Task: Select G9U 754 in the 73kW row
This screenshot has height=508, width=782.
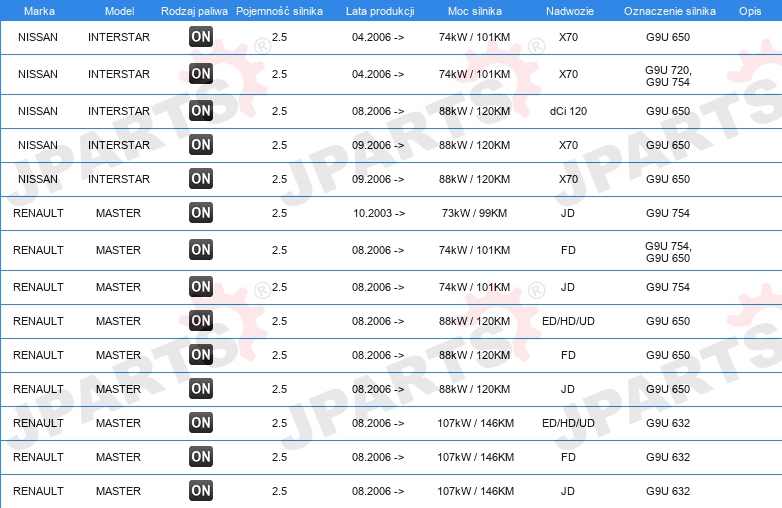Action: pyautogui.click(x=668, y=213)
